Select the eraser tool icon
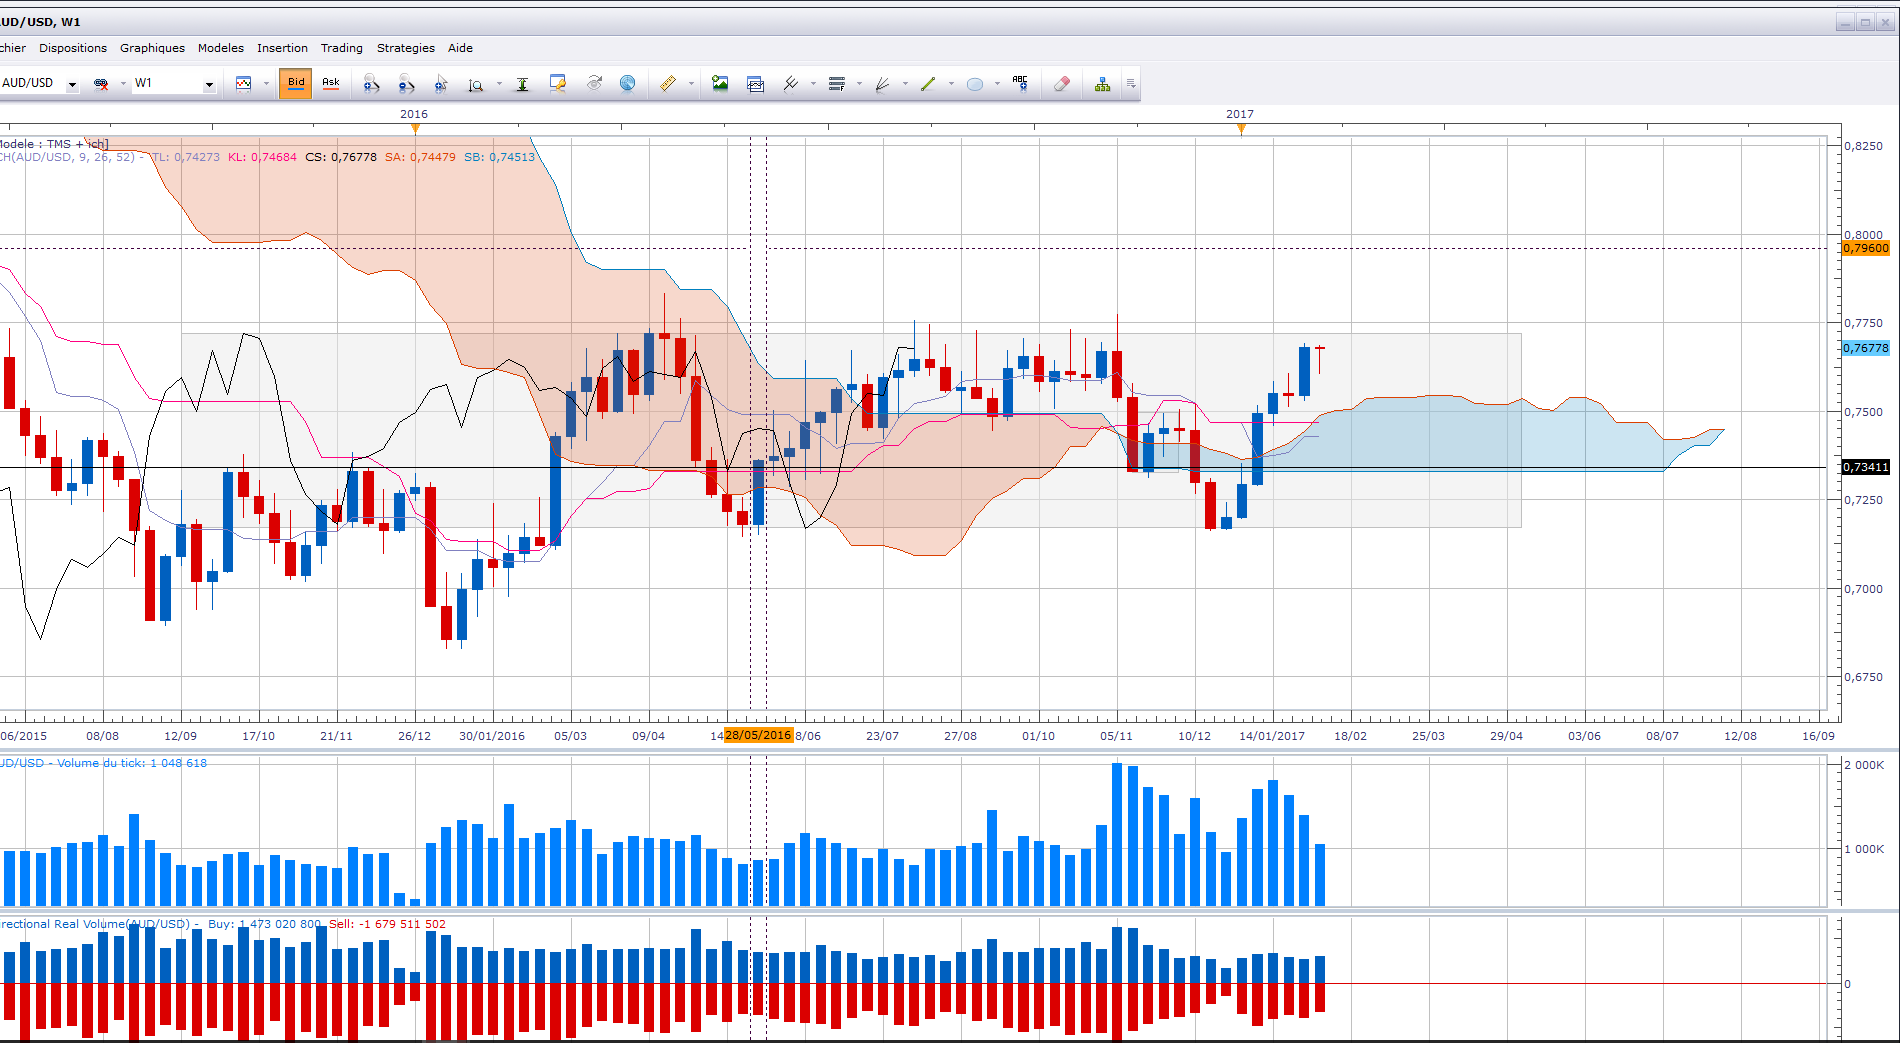 1062,84
